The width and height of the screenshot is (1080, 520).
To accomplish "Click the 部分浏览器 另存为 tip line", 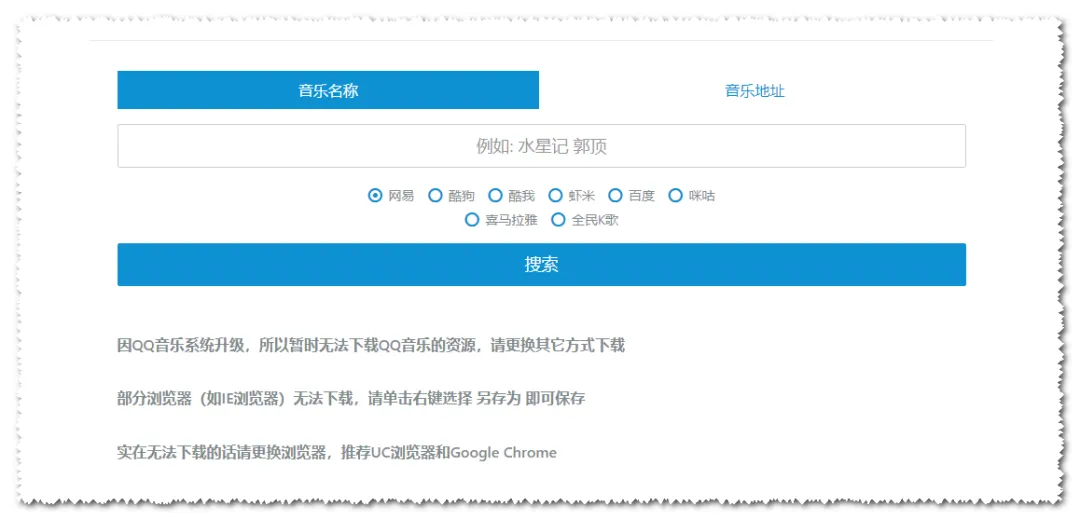I will click(351, 399).
